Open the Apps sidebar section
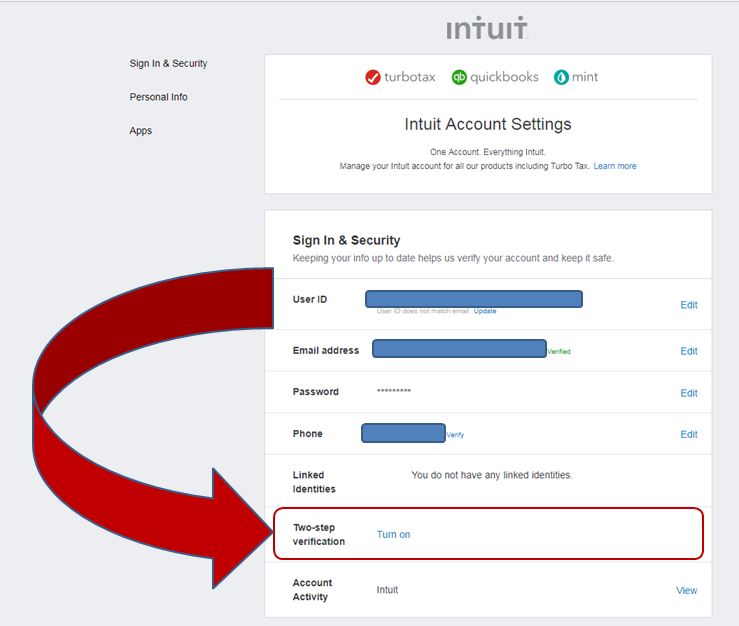The height and width of the screenshot is (626, 739). click(x=140, y=131)
